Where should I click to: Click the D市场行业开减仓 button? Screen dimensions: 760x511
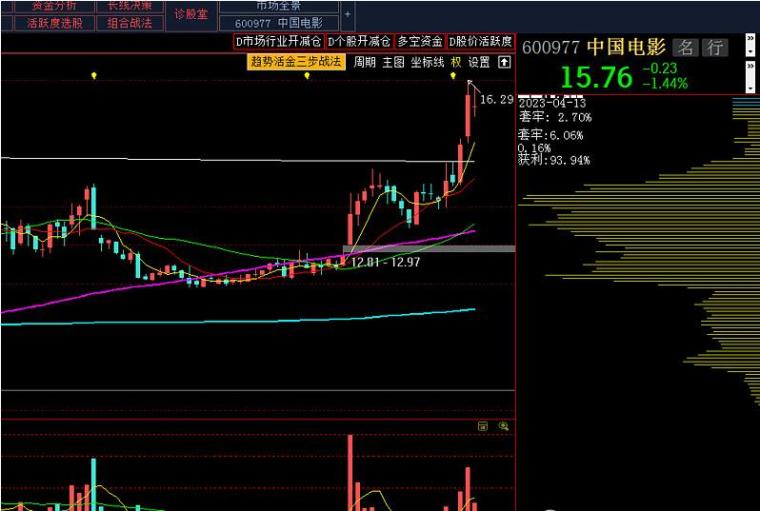click(x=279, y=42)
